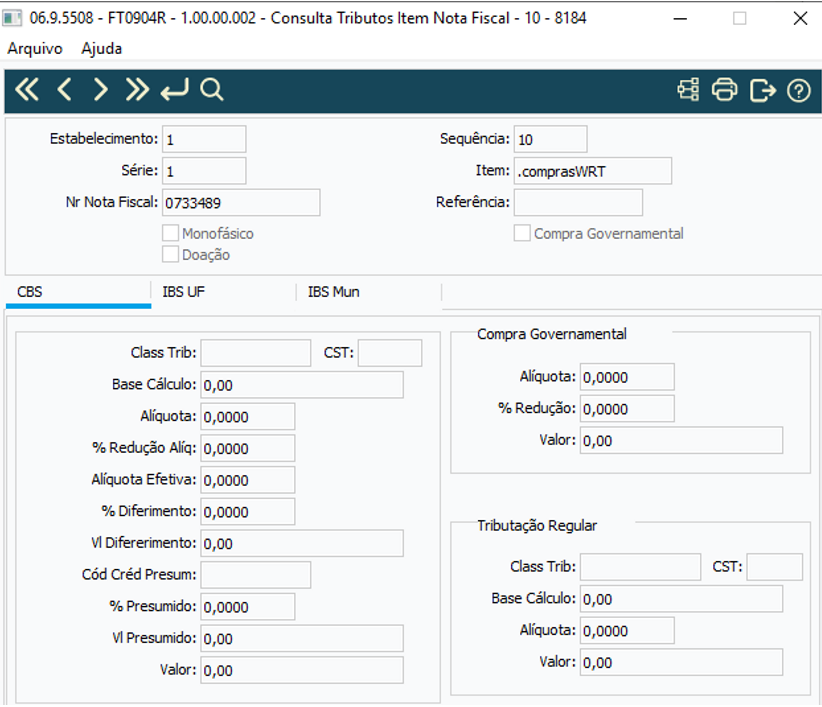Switch to the IBS UF tab
This screenshot has width=822, height=707.
tap(224, 292)
